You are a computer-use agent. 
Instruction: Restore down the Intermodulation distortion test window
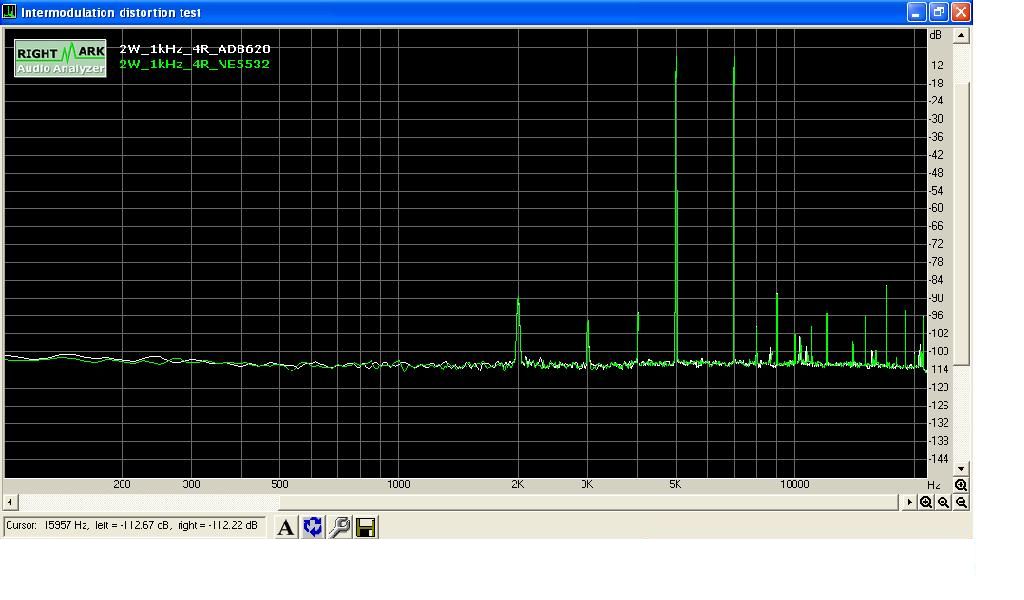tap(938, 12)
